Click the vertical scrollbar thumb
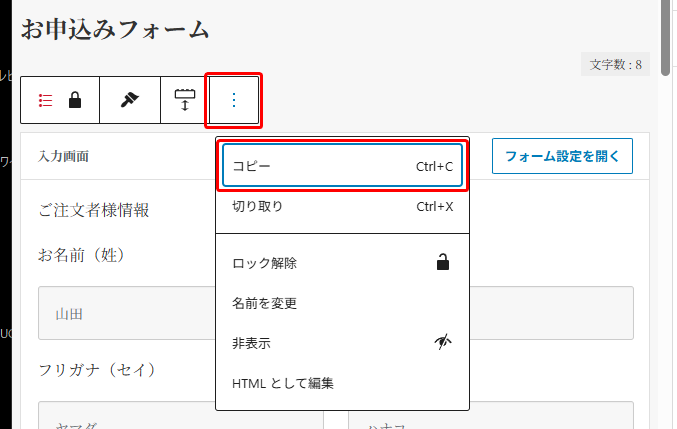This screenshot has height=429, width=677. tap(665, 38)
